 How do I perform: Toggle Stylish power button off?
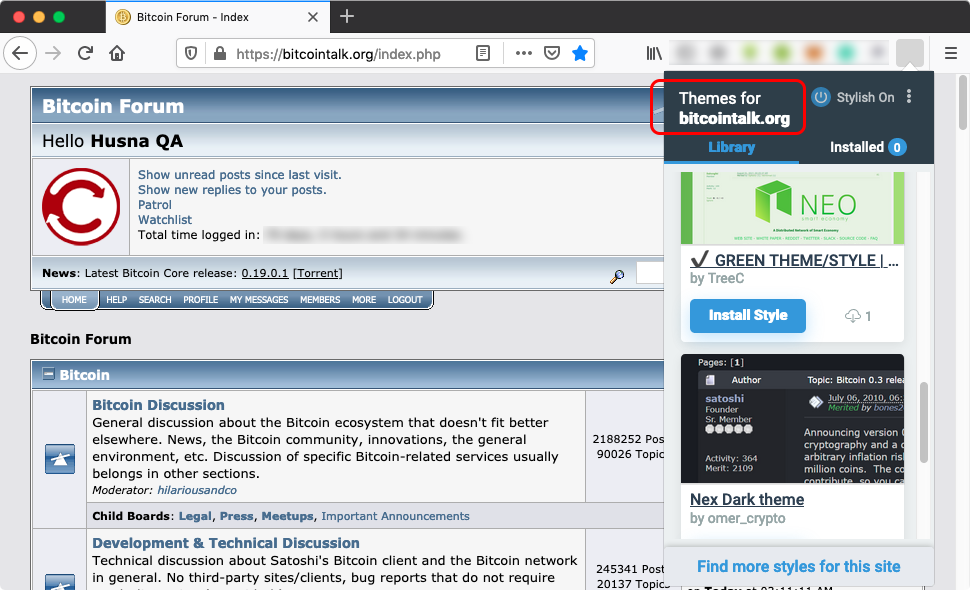point(821,97)
